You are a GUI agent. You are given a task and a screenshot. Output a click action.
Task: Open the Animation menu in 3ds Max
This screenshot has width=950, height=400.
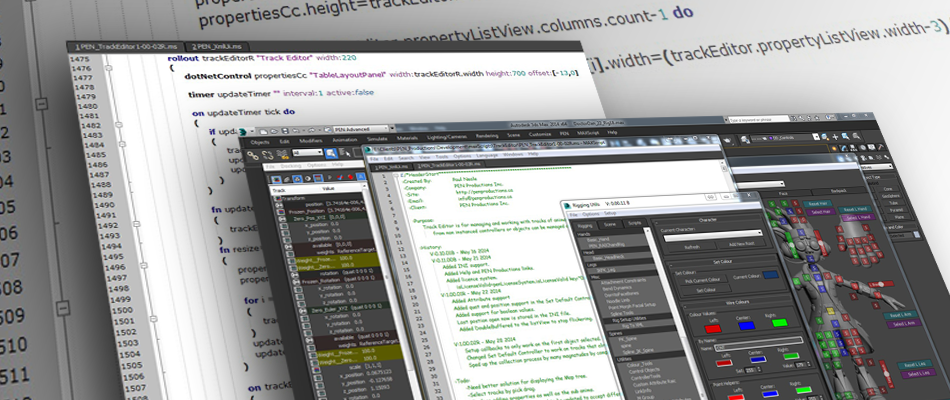coord(345,140)
